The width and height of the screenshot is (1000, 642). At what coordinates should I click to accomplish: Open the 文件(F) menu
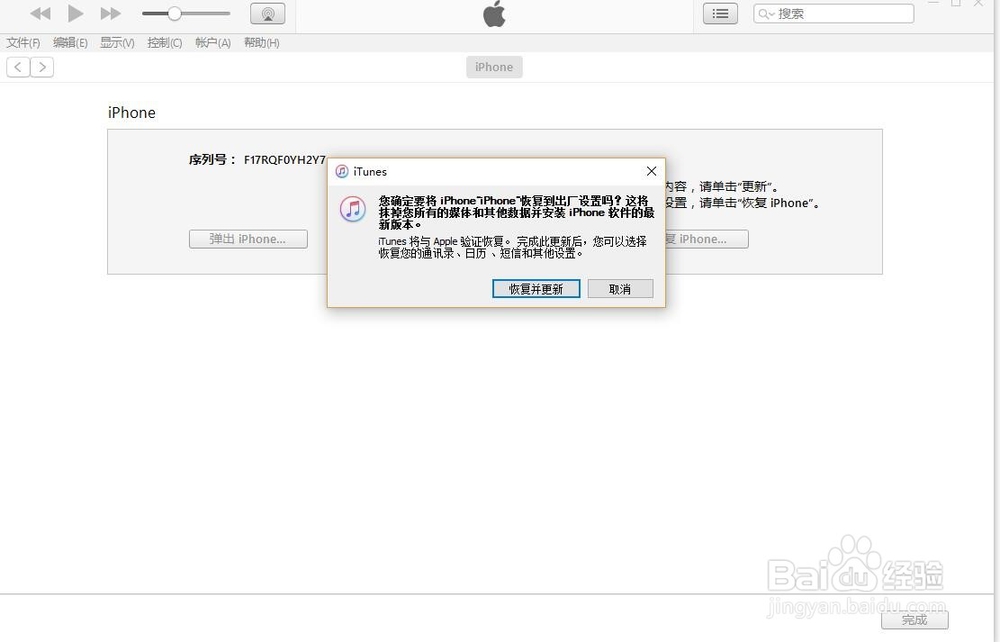point(23,43)
